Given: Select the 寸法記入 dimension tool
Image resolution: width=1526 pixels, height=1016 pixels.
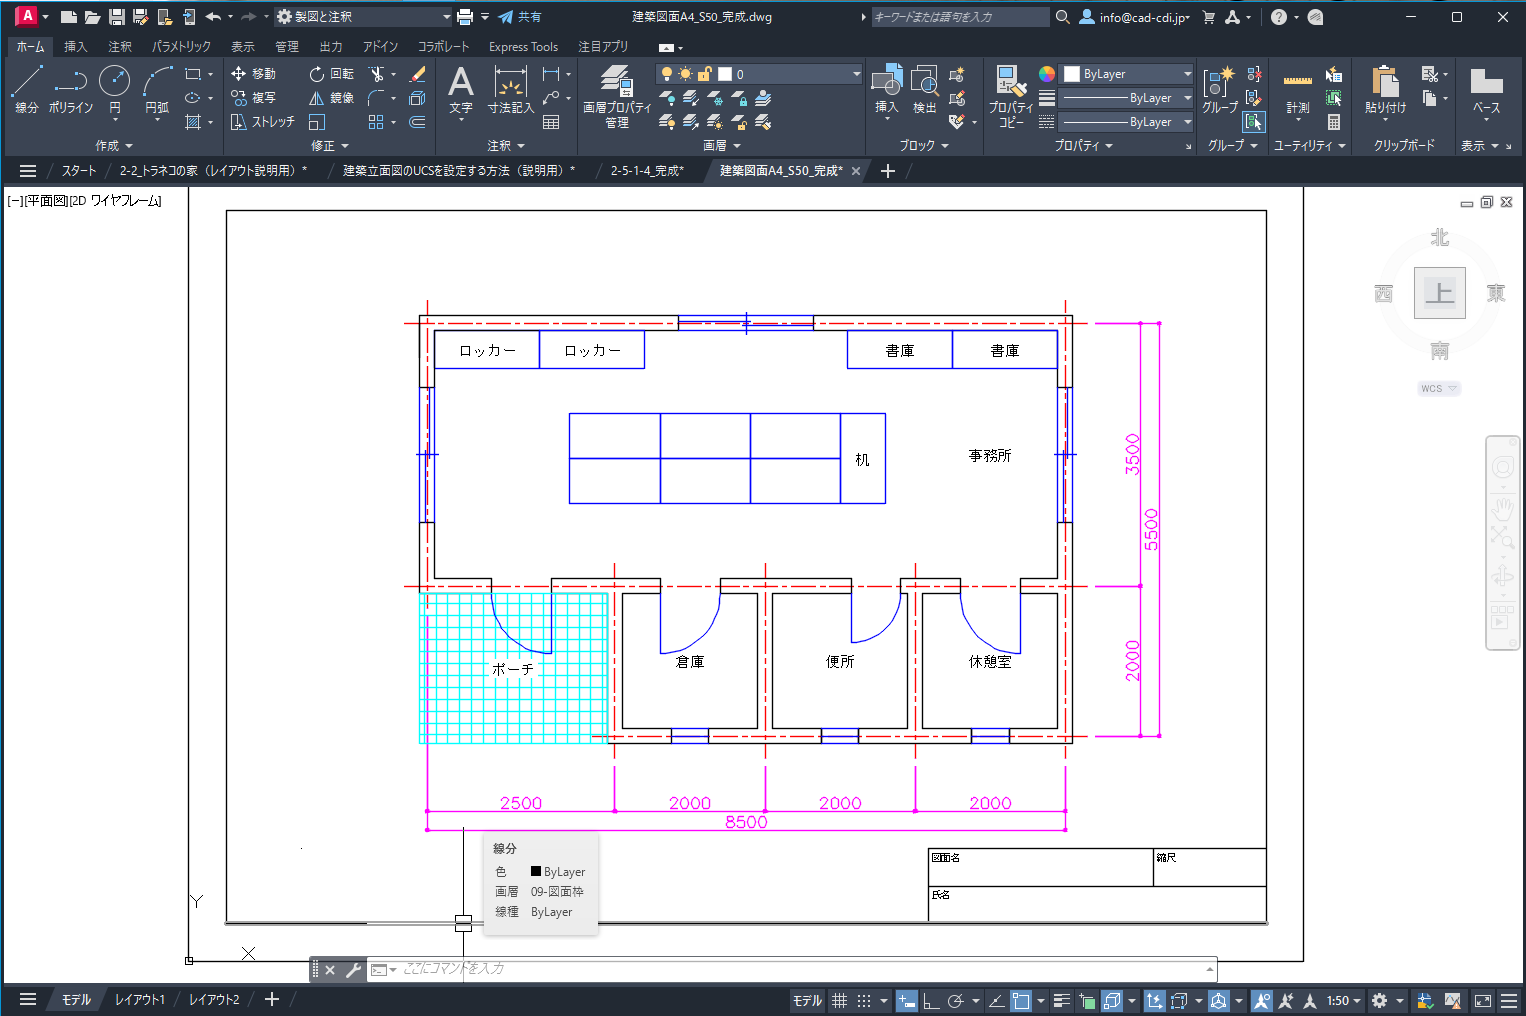Looking at the screenshot, I should point(511,90).
